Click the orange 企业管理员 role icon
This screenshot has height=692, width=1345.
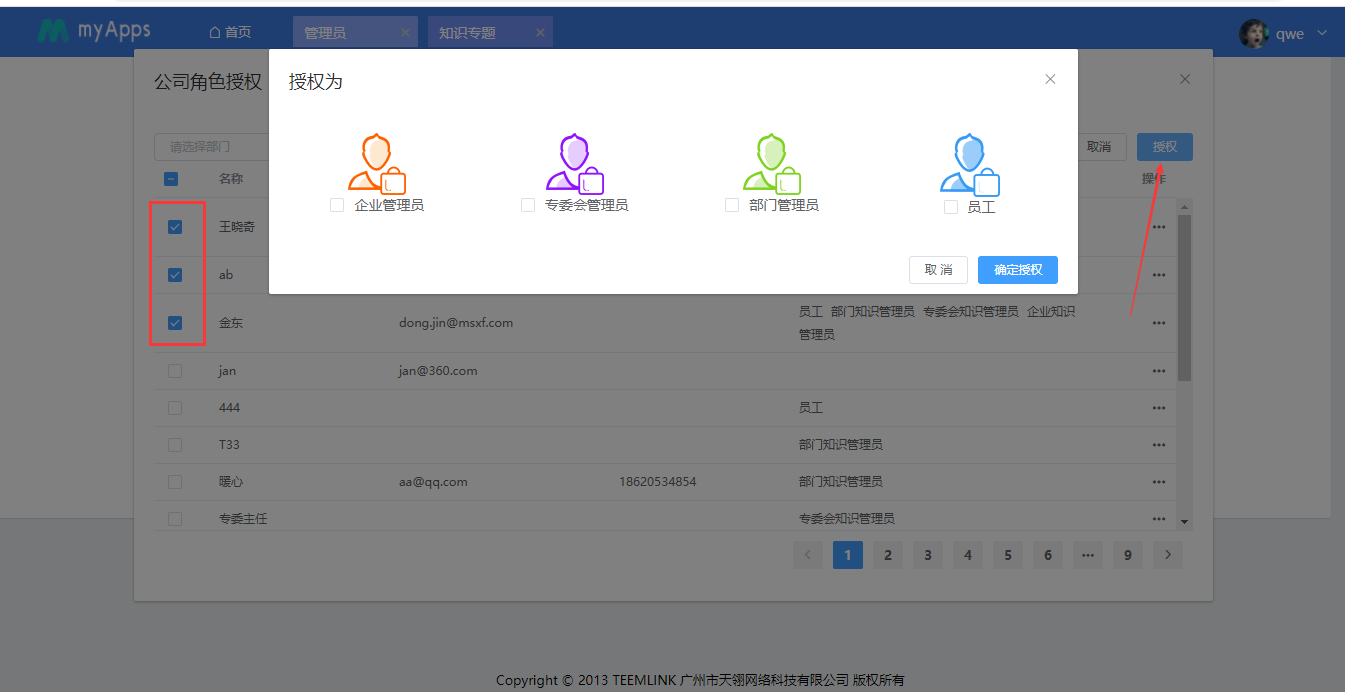(376, 162)
